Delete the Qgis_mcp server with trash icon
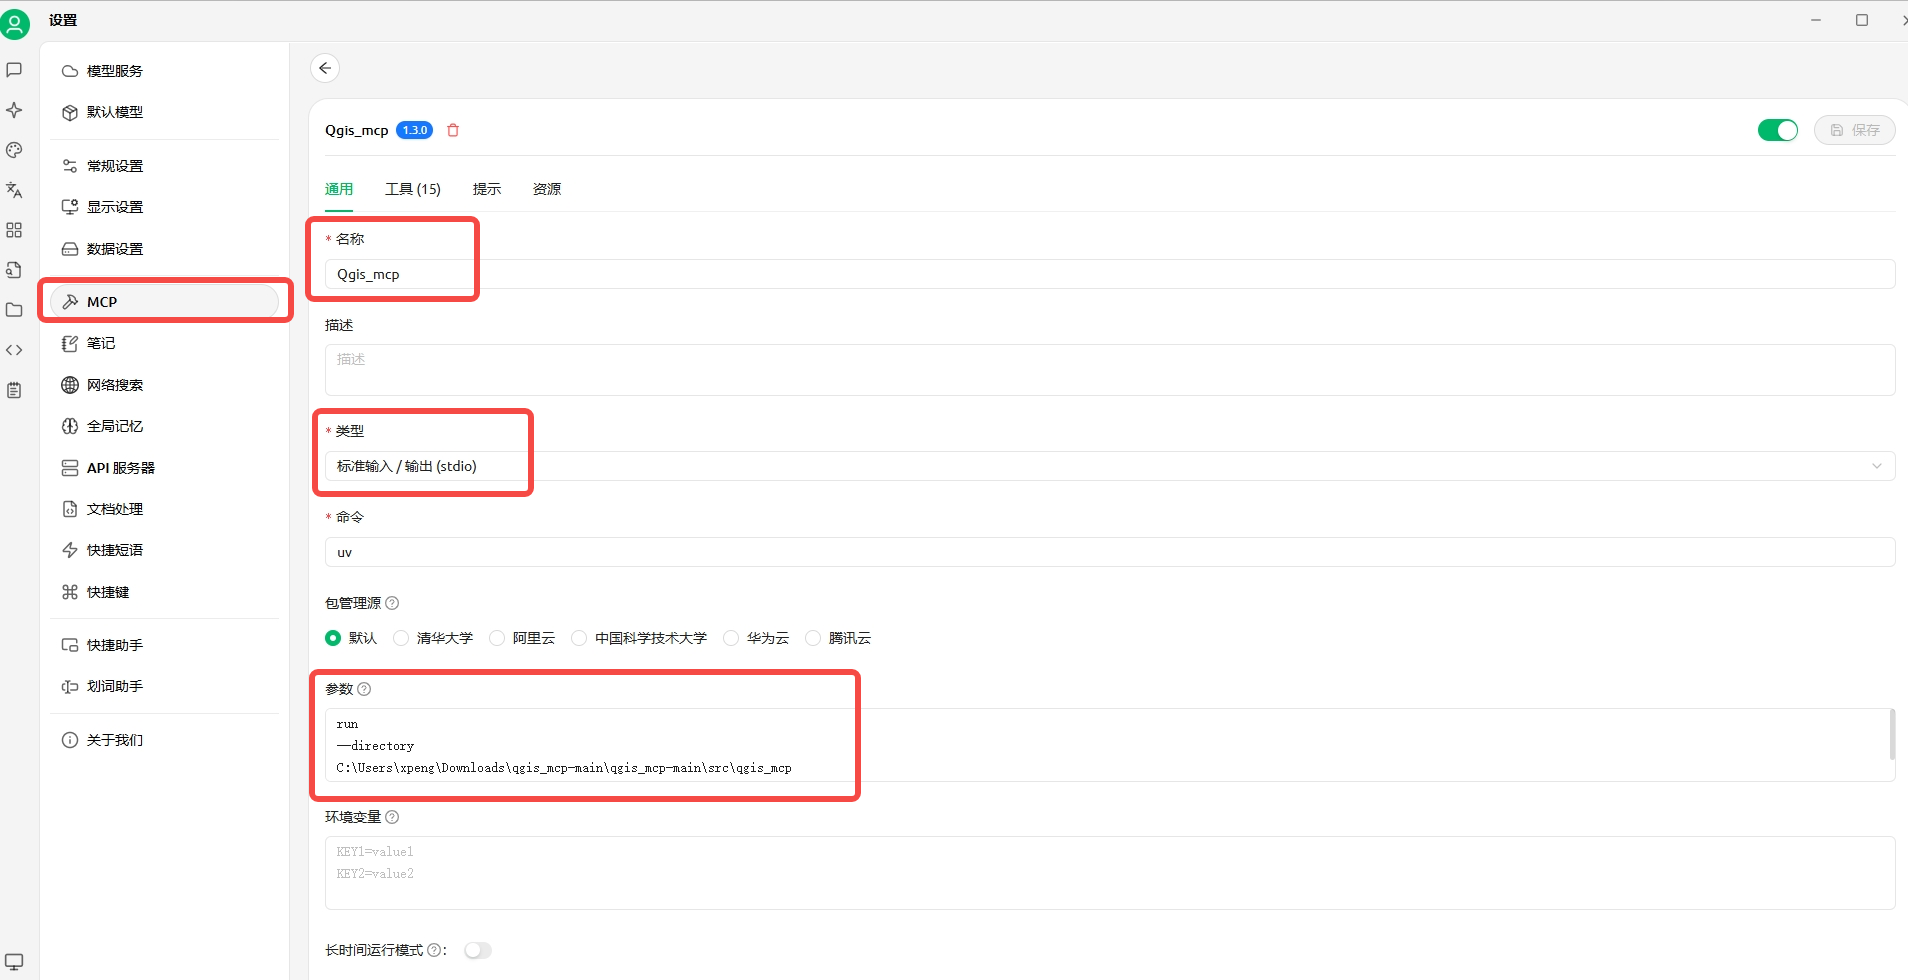This screenshot has height=980, width=1908. point(453,130)
